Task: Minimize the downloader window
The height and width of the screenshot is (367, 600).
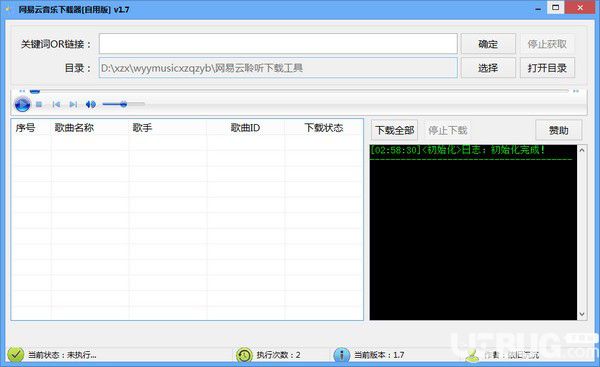Action: pos(538,8)
